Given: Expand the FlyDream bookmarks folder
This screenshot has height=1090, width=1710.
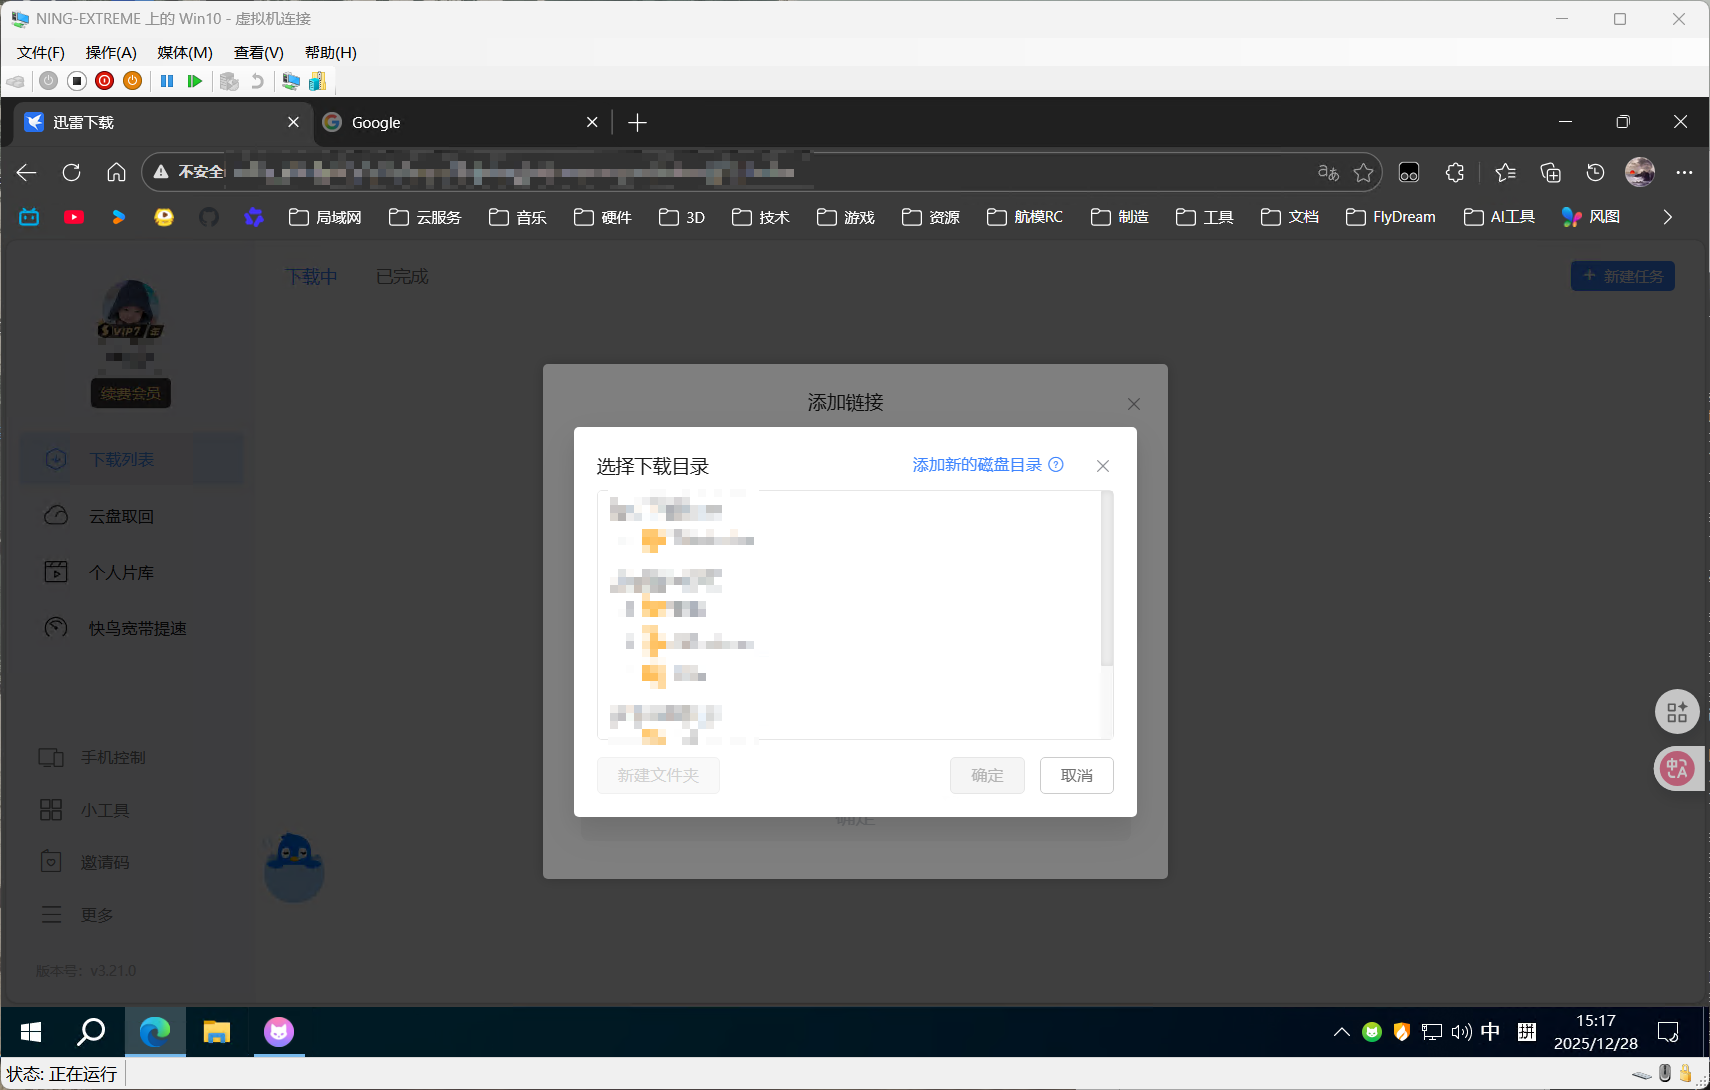Looking at the screenshot, I should (1391, 217).
